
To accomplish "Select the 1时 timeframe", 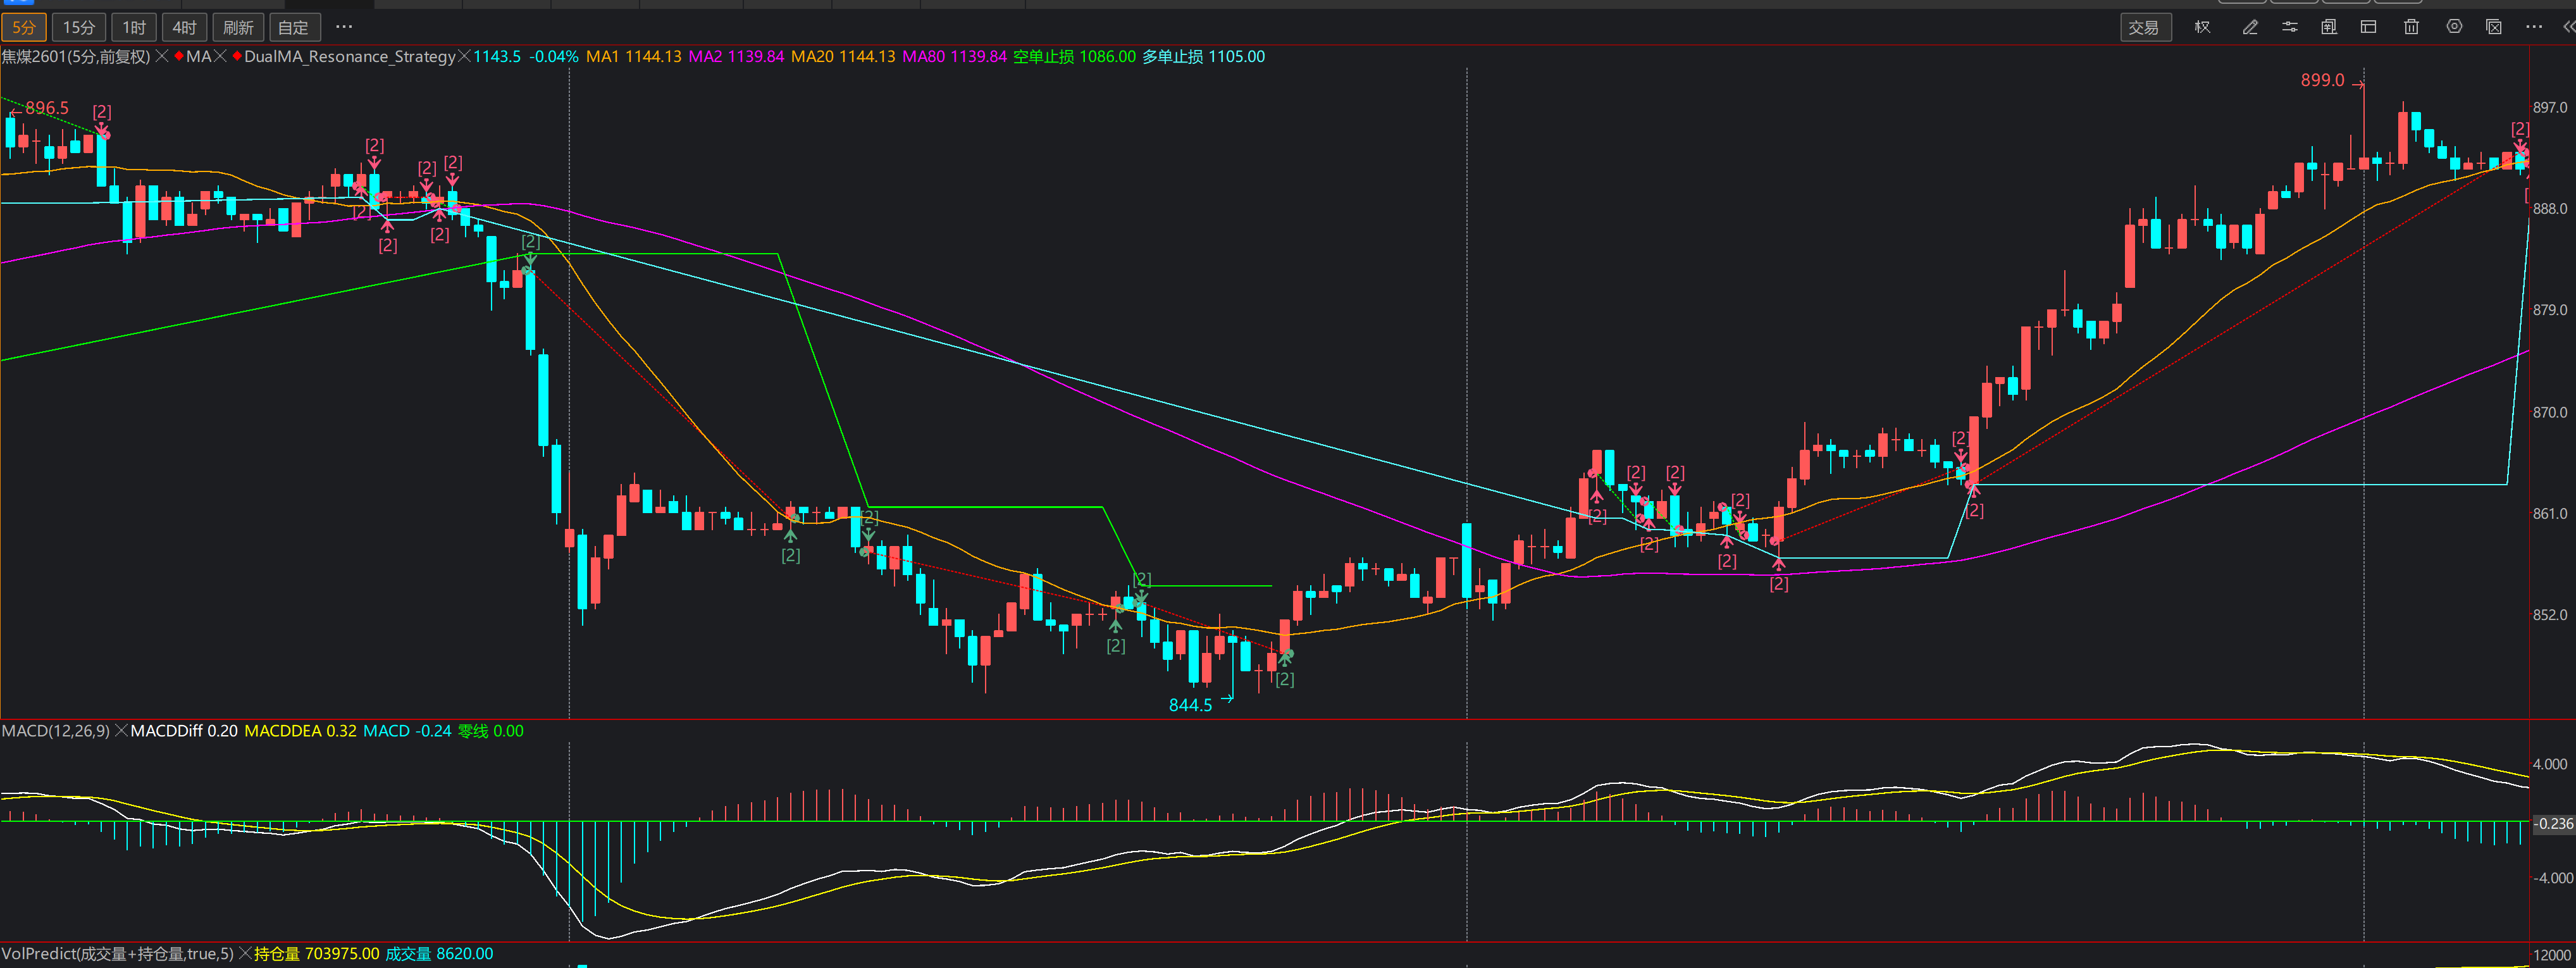I will click(x=134, y=27).
